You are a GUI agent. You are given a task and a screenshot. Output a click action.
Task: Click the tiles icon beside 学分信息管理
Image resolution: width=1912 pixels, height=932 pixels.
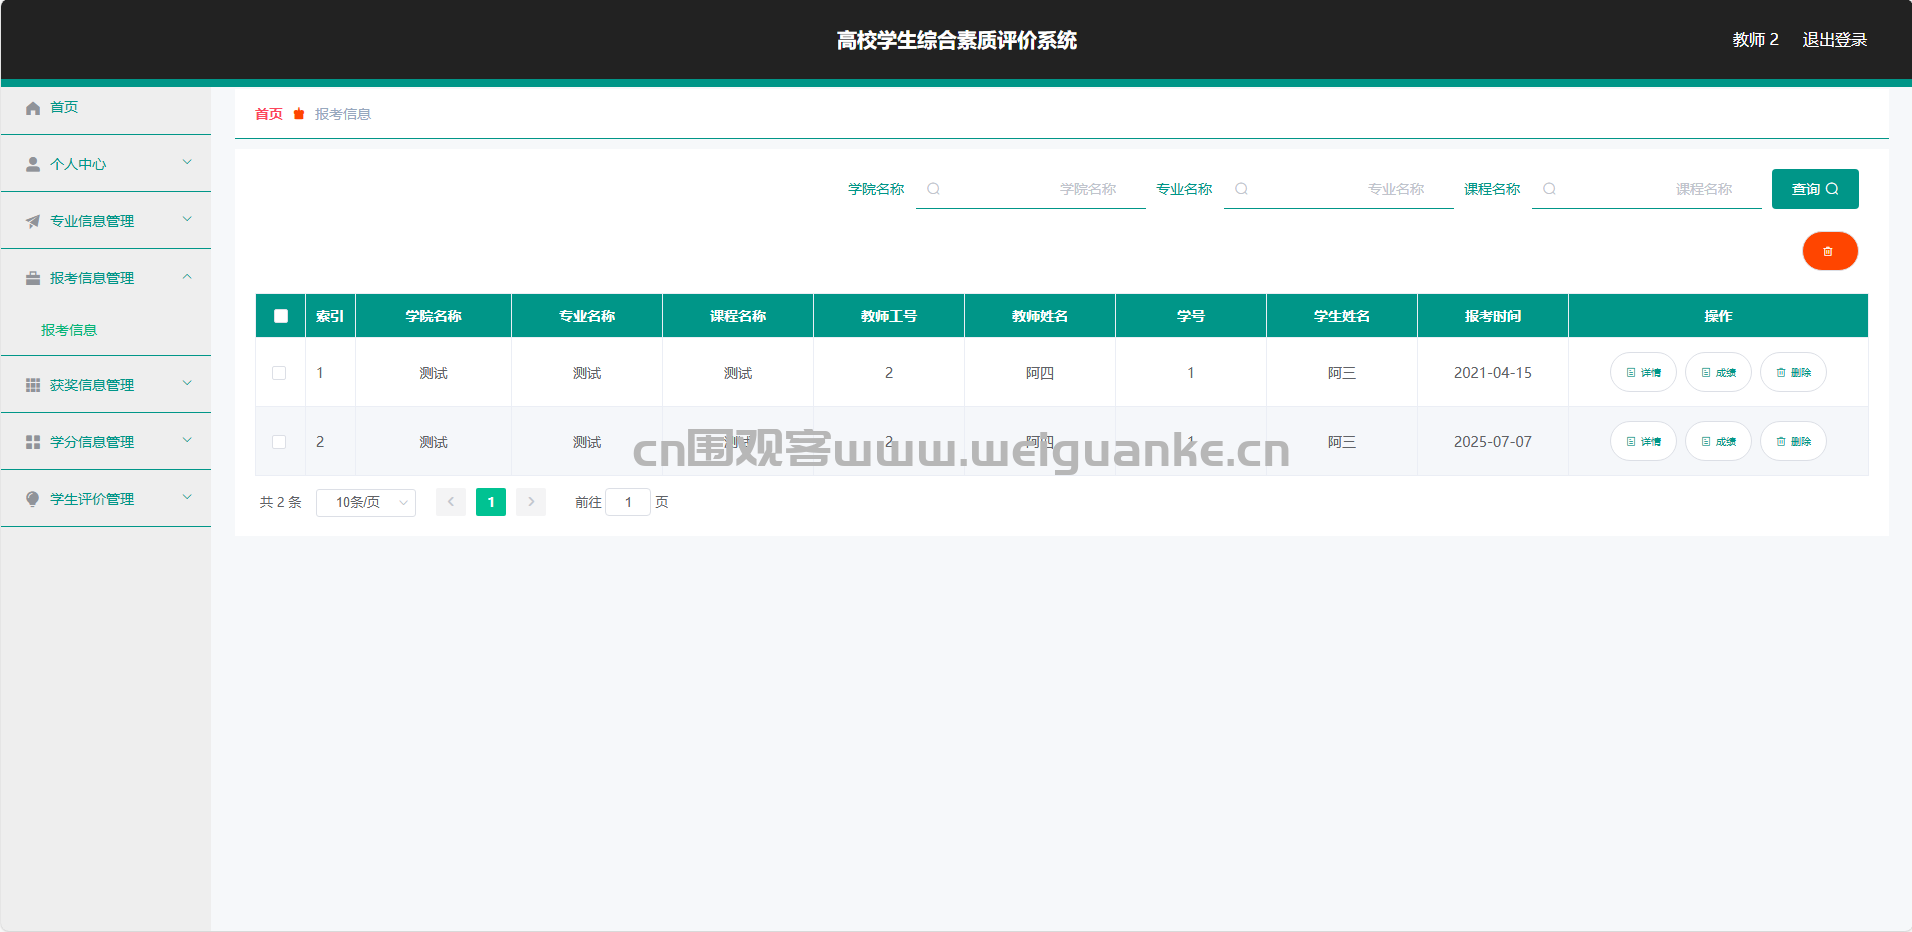(x=33, y=443)
